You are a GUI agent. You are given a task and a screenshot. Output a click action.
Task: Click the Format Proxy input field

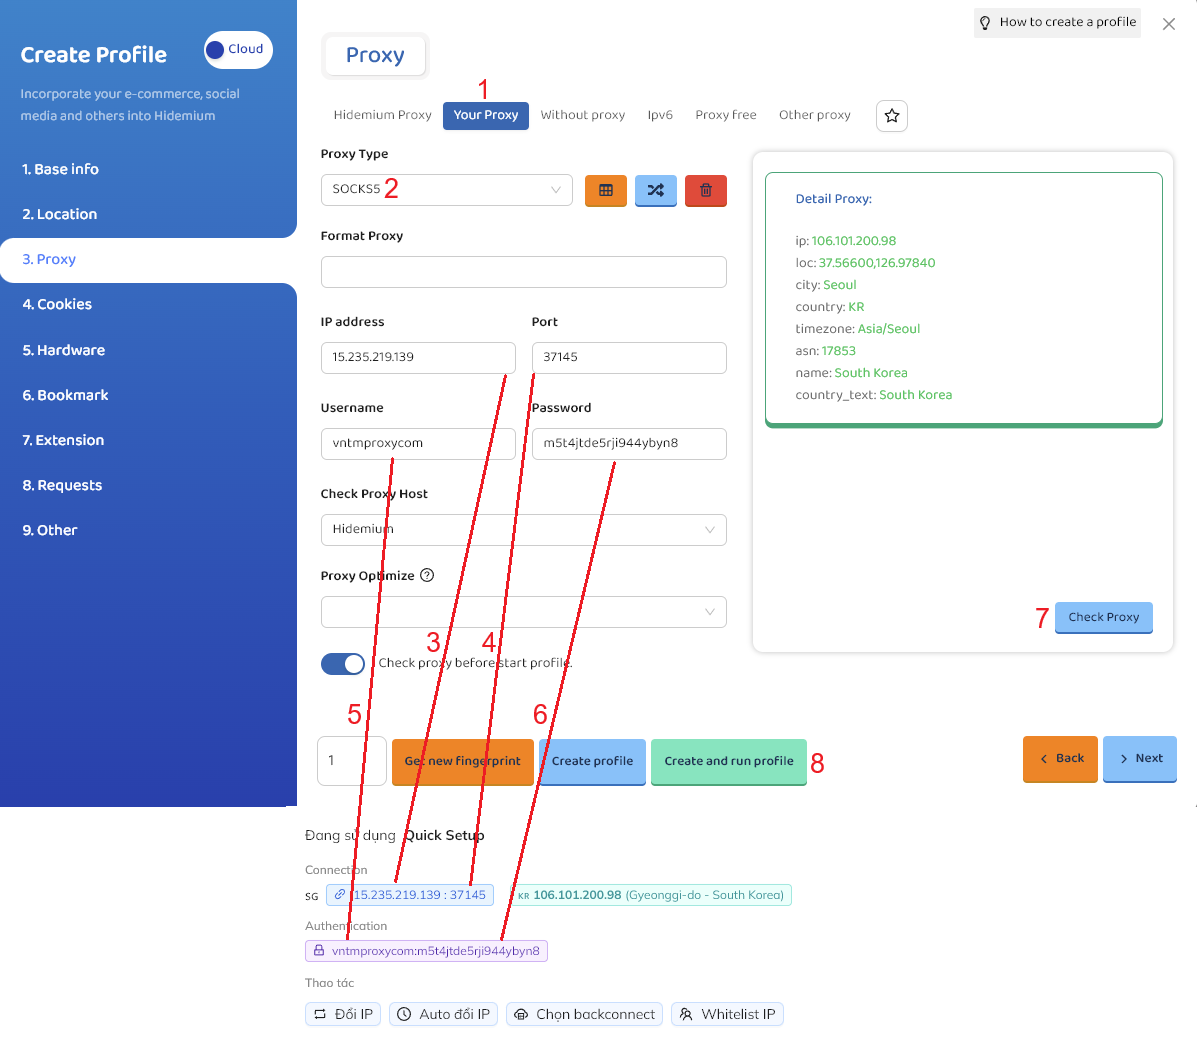pyautogui.click(x=523, y=272)
